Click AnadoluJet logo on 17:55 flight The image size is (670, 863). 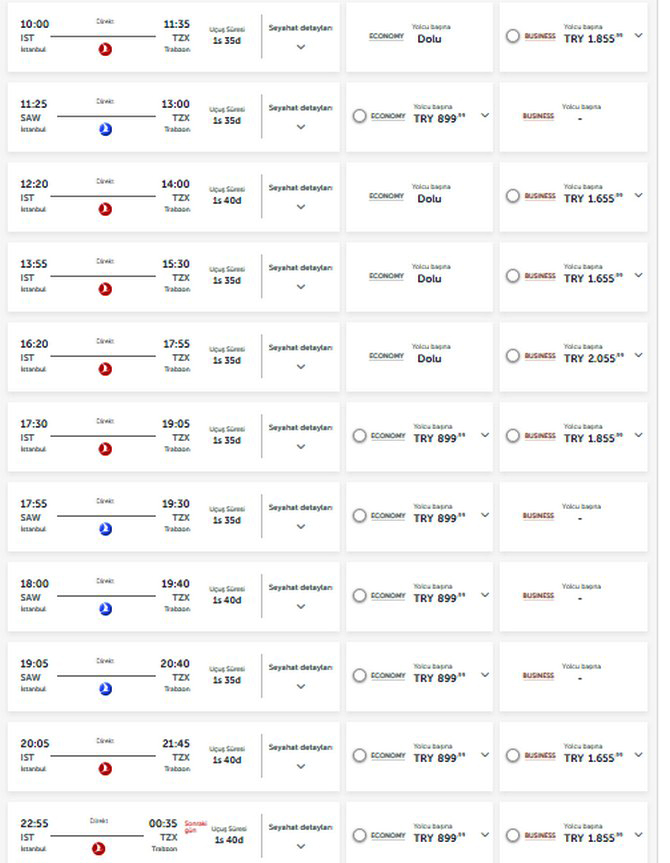pyautogui.click(x=106, y=529)
